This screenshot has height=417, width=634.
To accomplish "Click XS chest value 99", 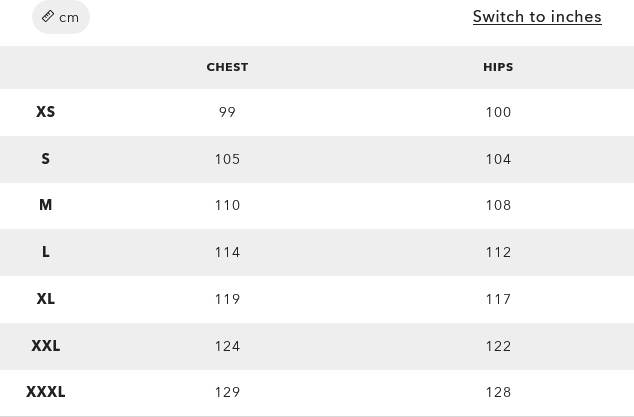I will [227, 112].
